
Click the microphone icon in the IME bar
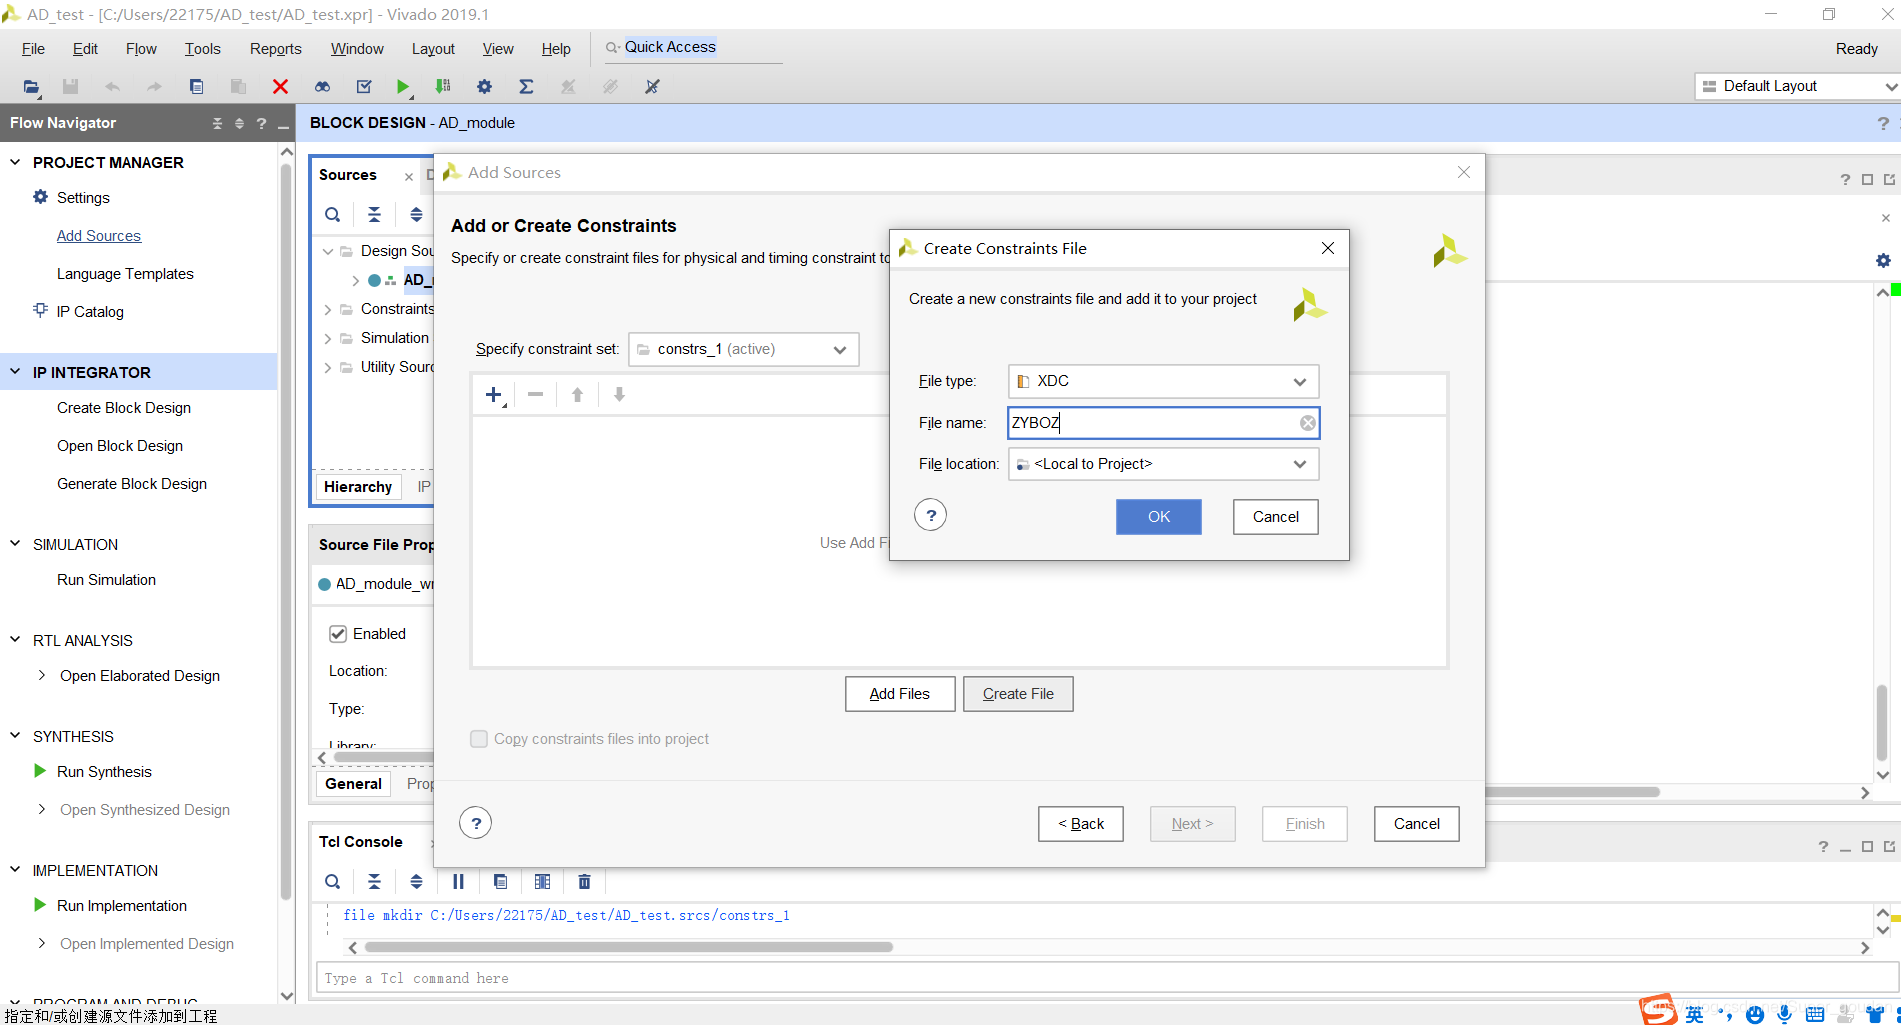click(1784, 1014)
